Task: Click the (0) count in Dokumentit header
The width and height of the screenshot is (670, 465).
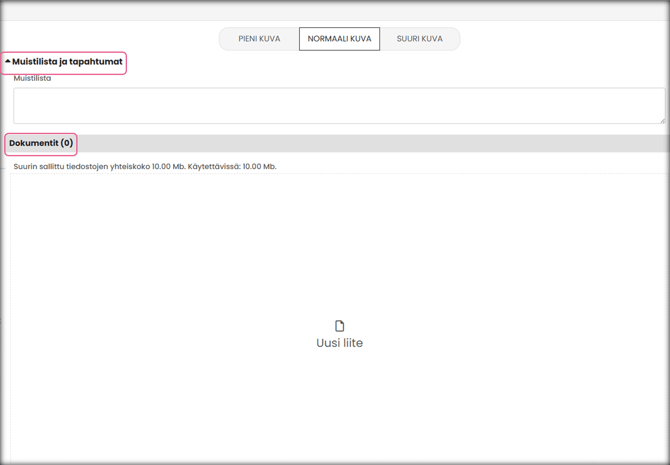Action: click(67, 144)
